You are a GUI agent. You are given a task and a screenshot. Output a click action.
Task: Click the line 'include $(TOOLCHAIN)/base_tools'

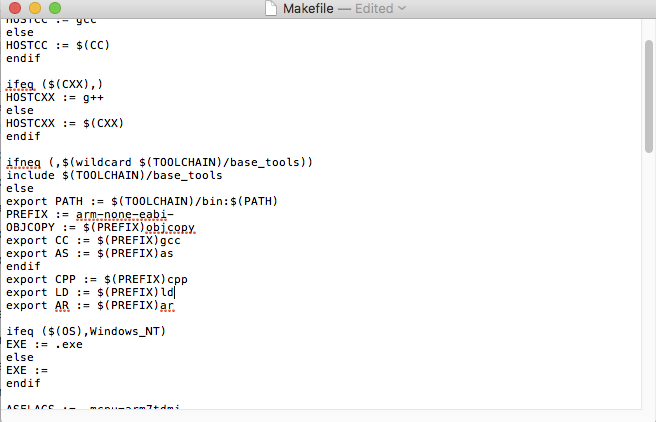click(114, 175)
